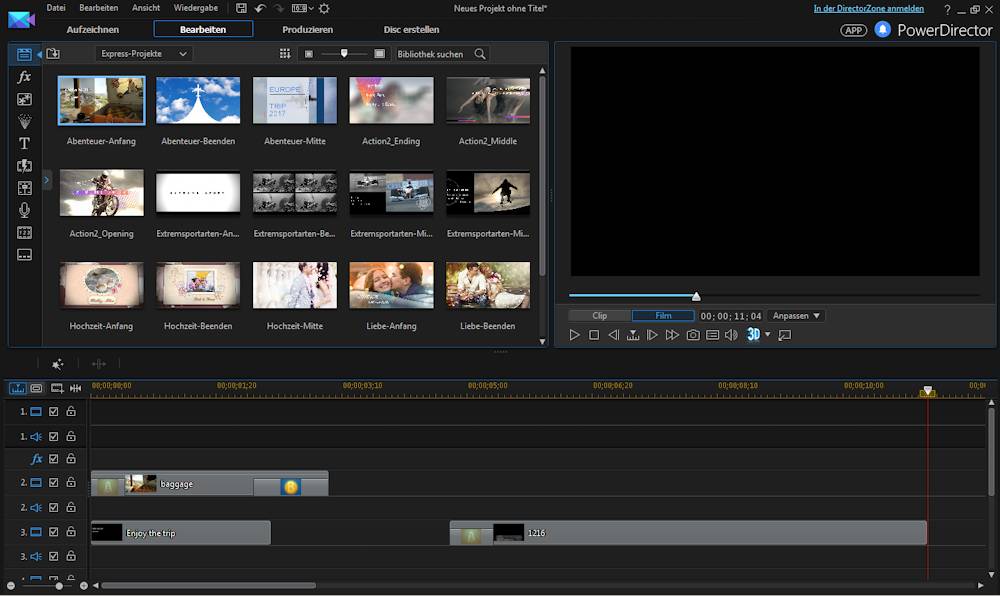1000x596 pixels.
Task: Lock video track 2 with padlock
Action: pos(71,483)
